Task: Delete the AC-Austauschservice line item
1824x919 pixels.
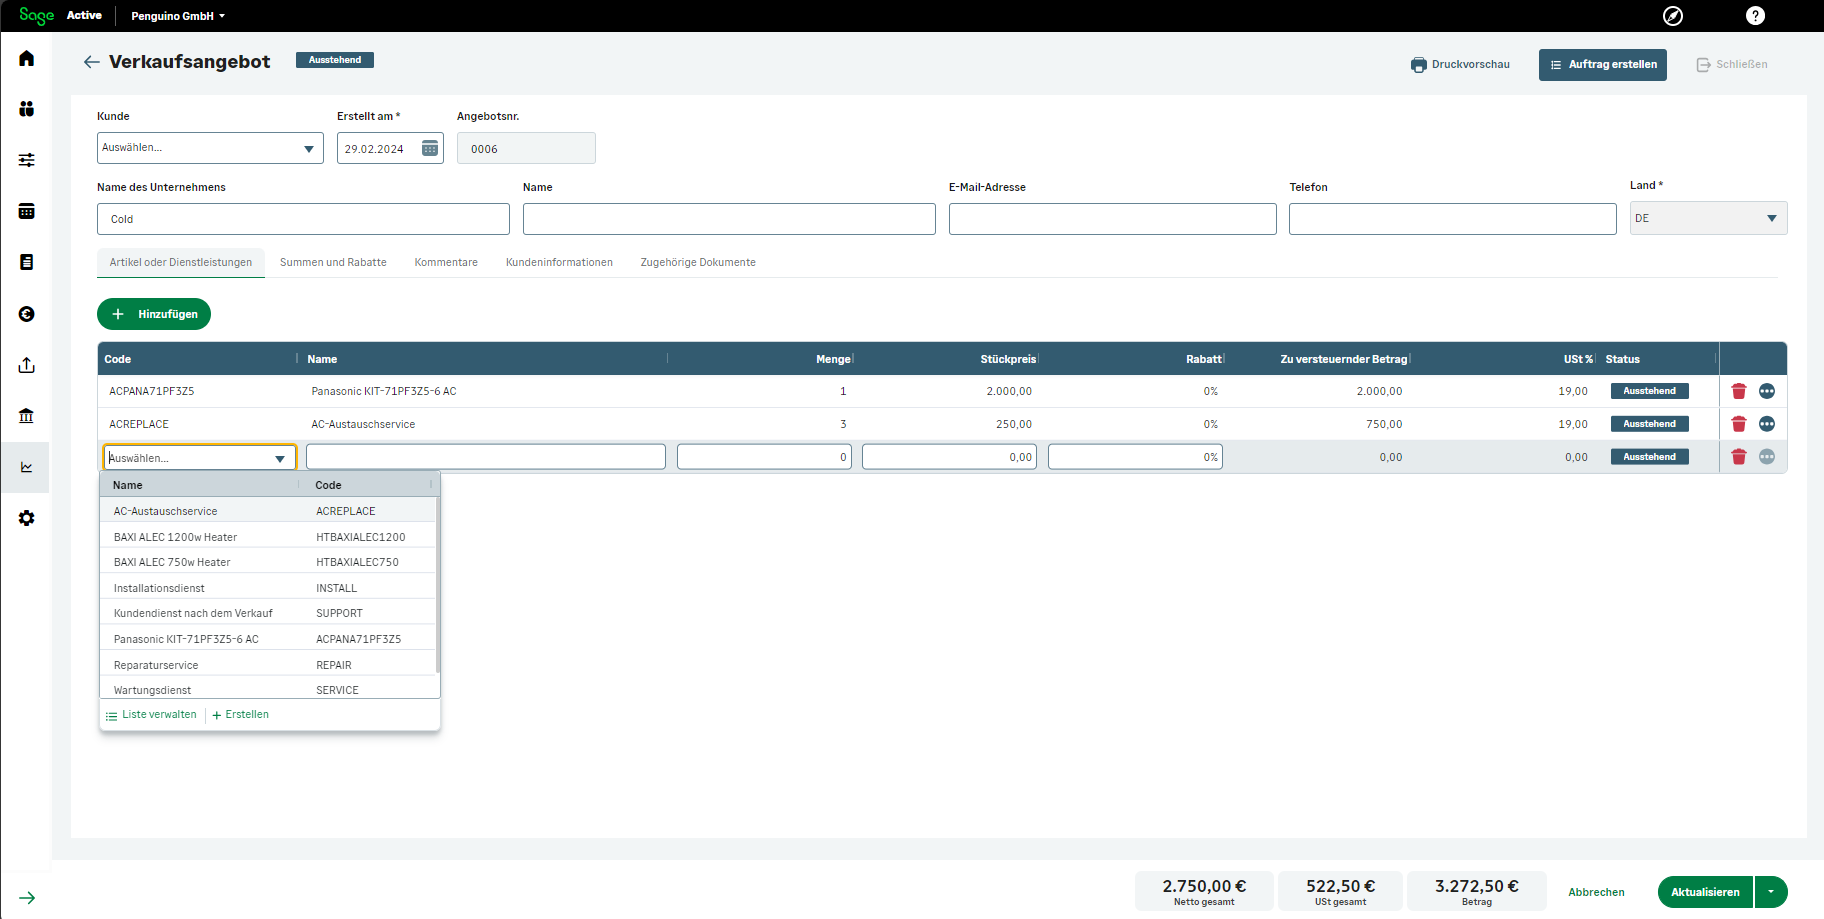Action: coord(1738,423)
